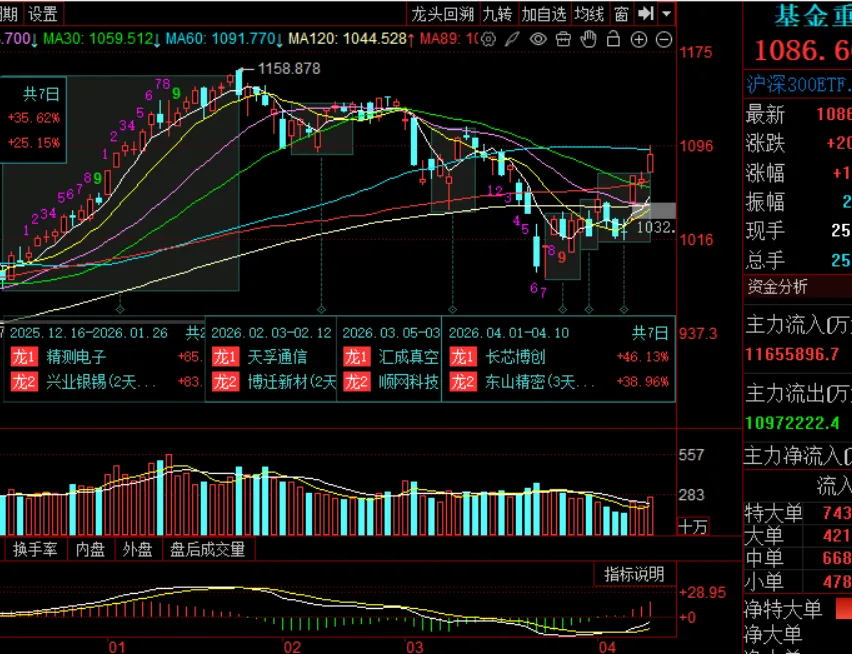The width and height of the screenshot is (852, 654).
Task: Open the toolbox icon
Action: coord(563,39)
